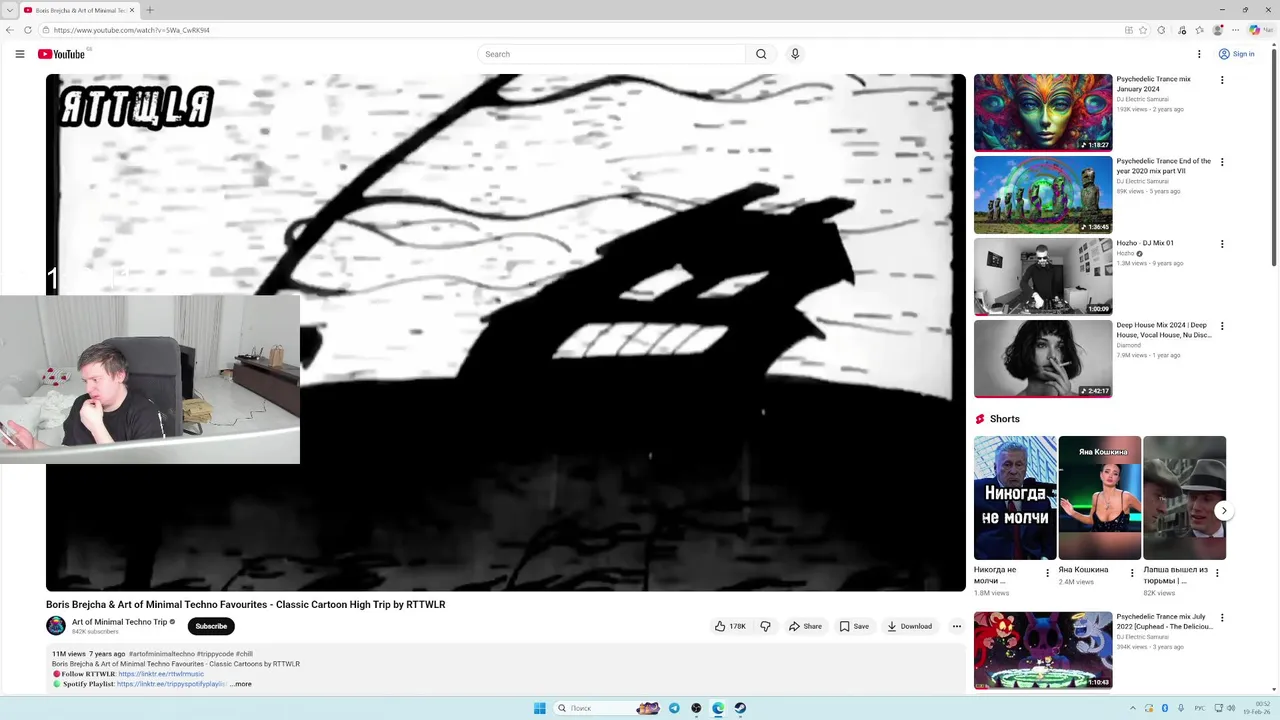
Task: Switch the РУС keyboard language indicator
Action: coord(1200,708)
